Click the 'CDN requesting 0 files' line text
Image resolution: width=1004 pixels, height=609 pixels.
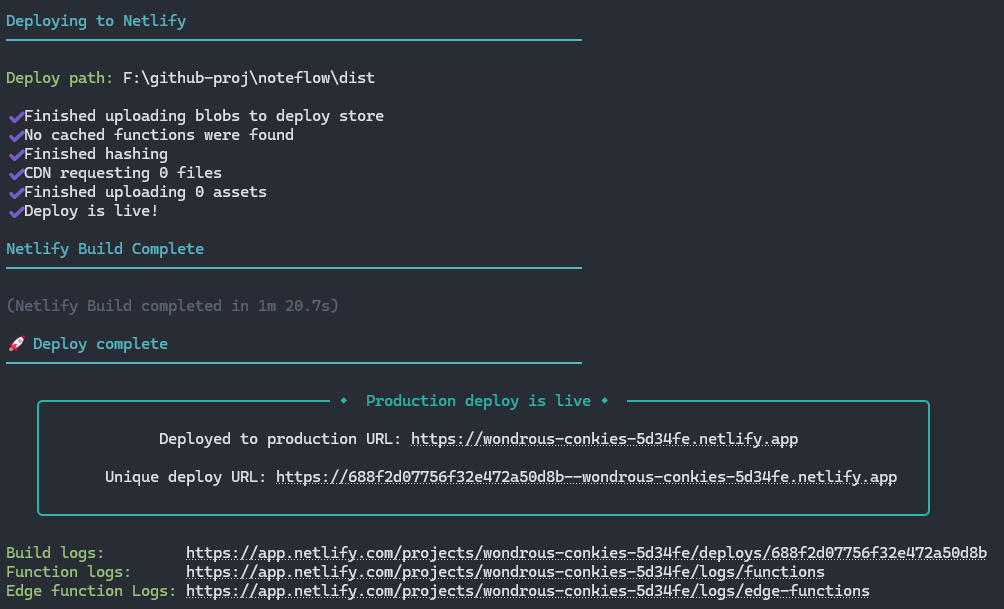123,173
